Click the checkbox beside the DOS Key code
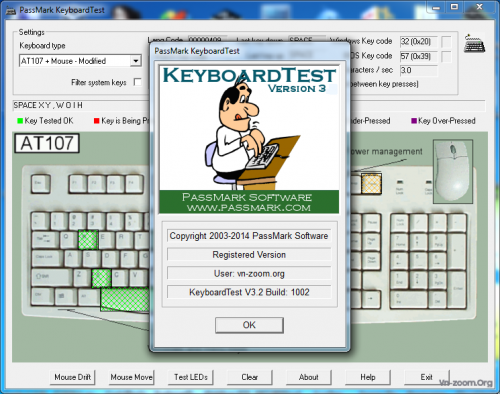Screen dimensions: 500x394 tap(446, 56)
